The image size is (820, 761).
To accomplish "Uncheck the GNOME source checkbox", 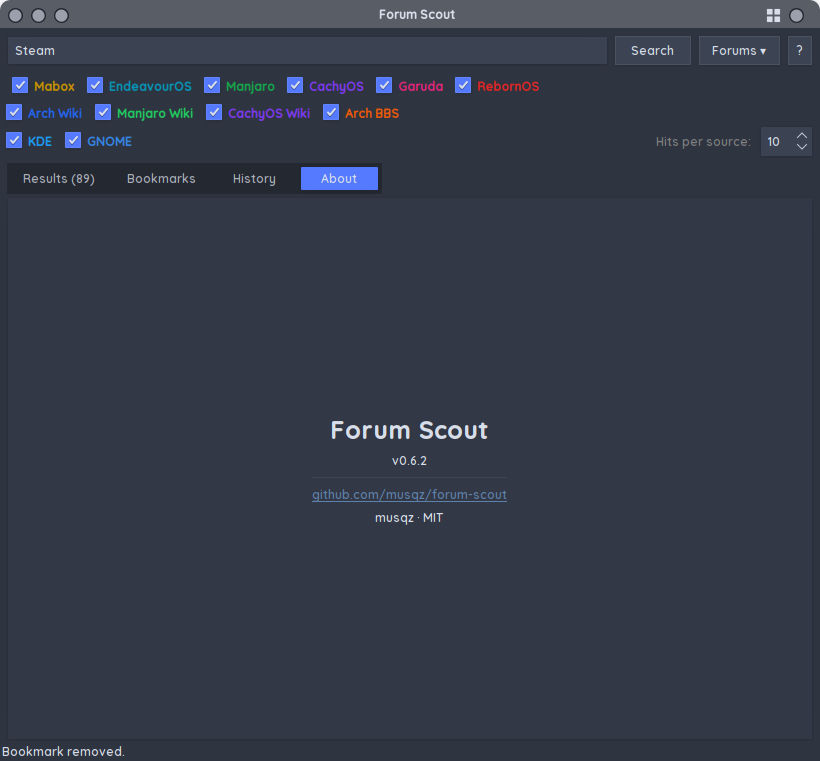I will coord(73,141).
